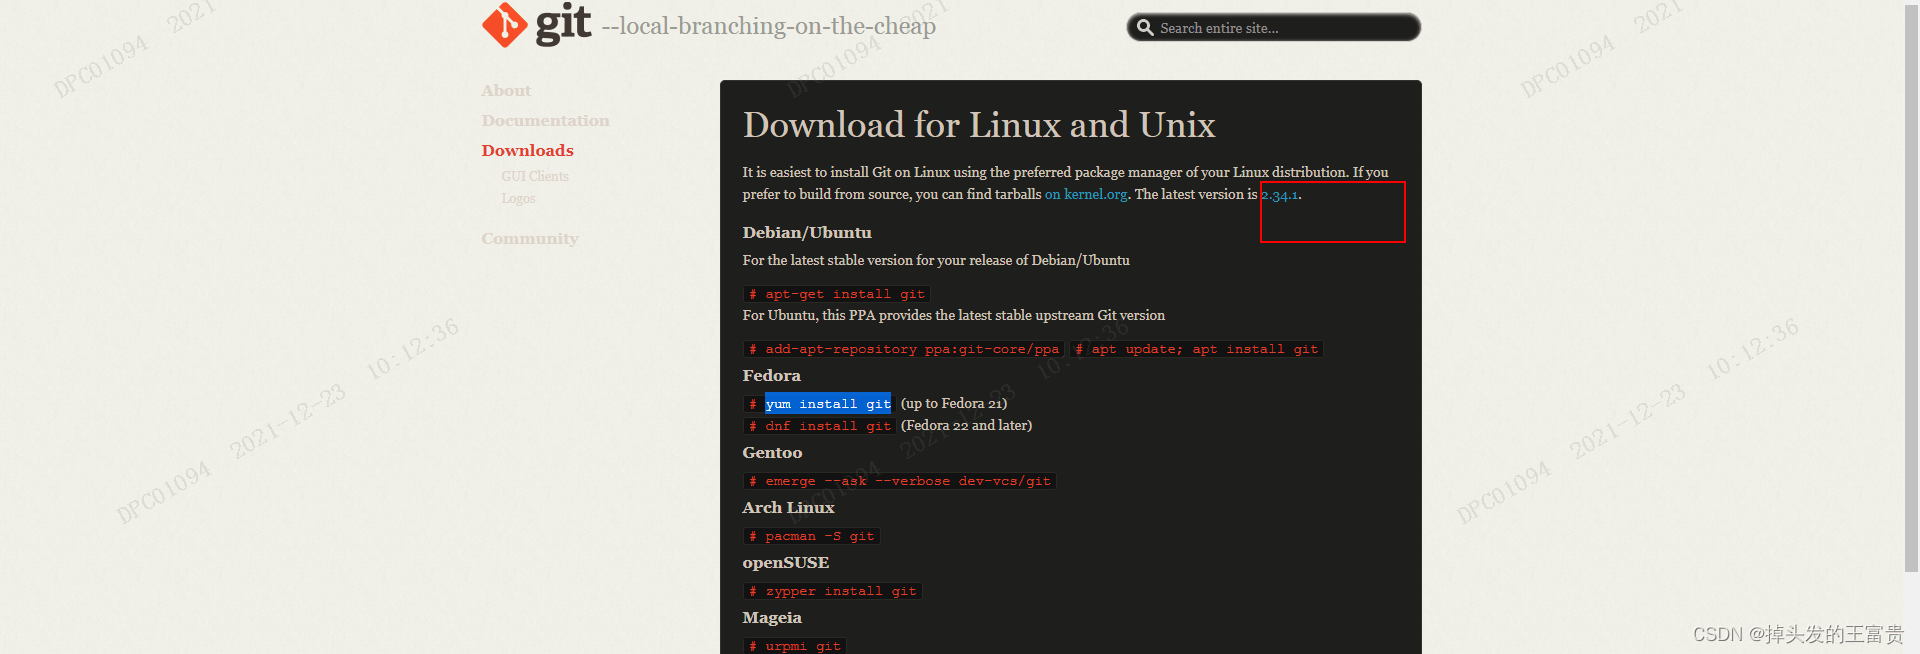Click the apt-get install git command
This screenshot has height=654, width=1920.
[x=837, y=294]
